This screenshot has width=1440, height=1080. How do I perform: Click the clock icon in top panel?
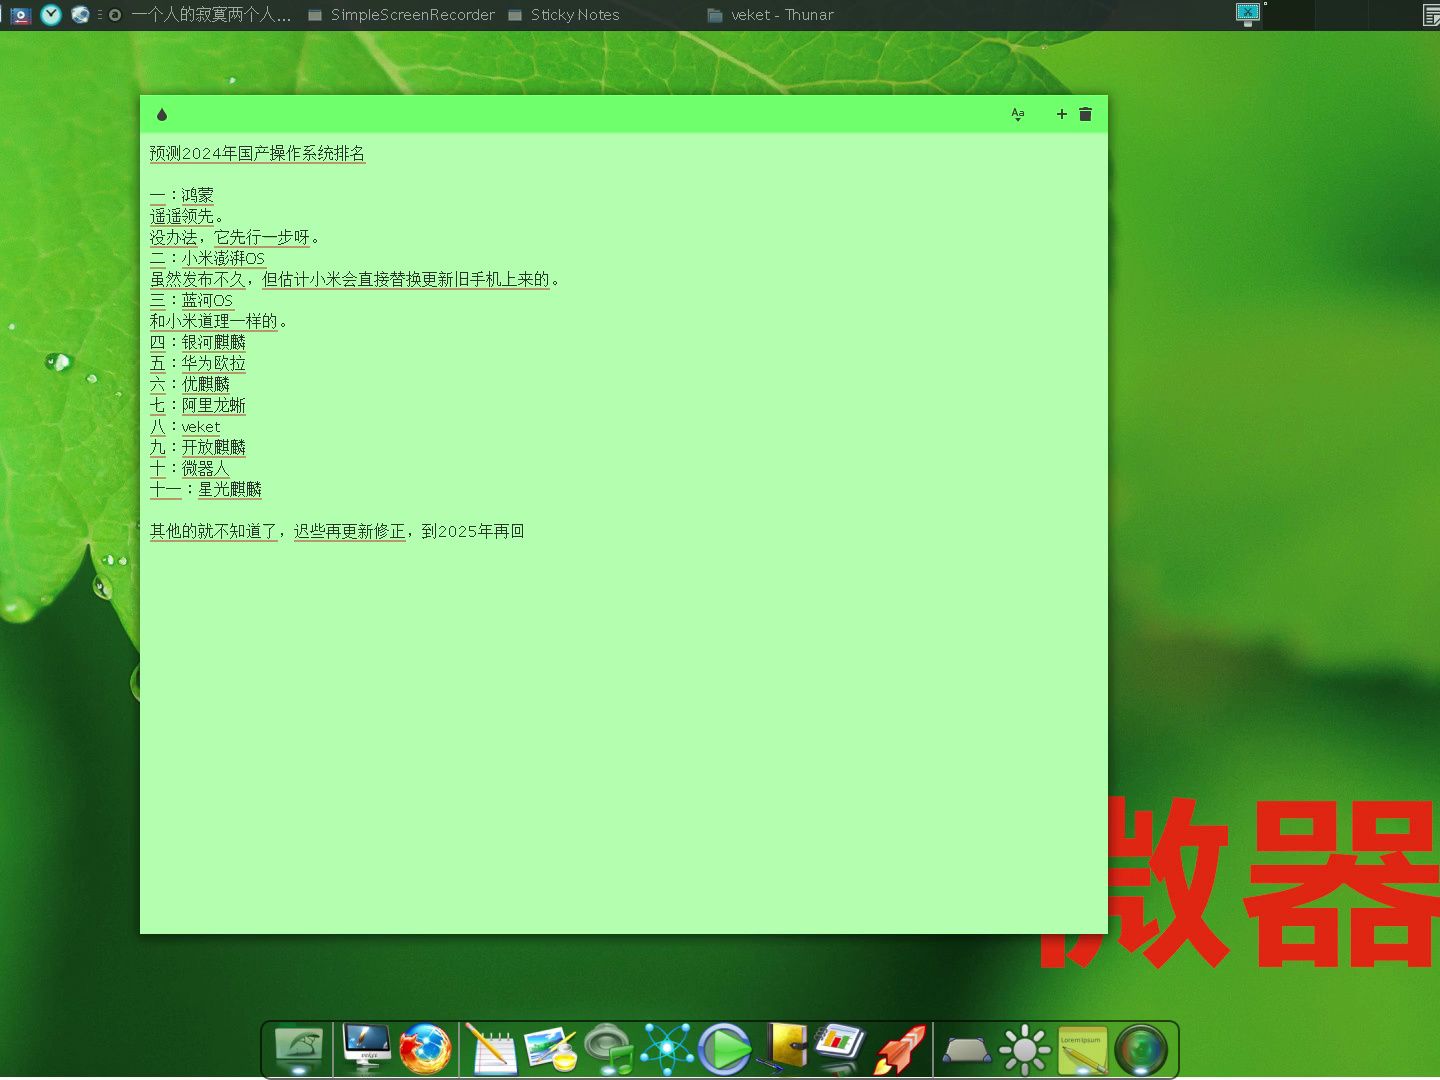[x=51, y=15]
